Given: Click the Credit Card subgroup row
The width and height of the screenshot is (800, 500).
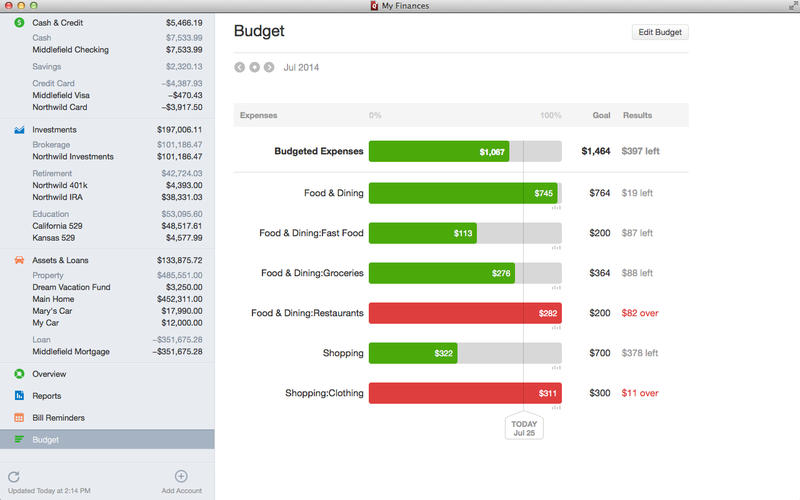Looking at the screenshot, I should [107, 83].
